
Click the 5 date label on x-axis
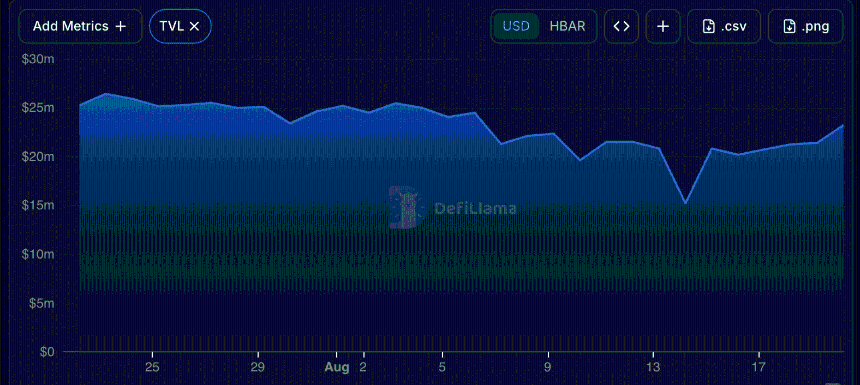point(442,367)
